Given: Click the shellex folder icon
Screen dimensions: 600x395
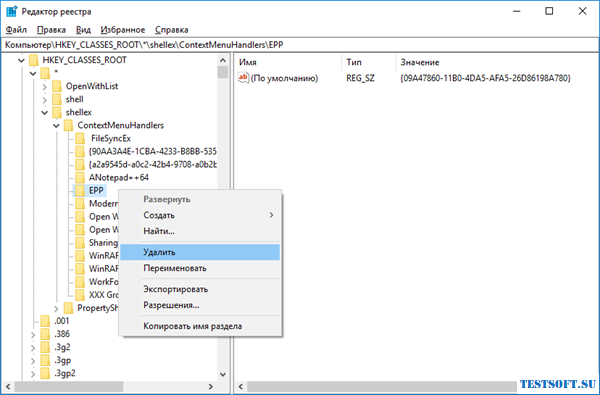Looking at the screenshot, I should pos(57,112).
